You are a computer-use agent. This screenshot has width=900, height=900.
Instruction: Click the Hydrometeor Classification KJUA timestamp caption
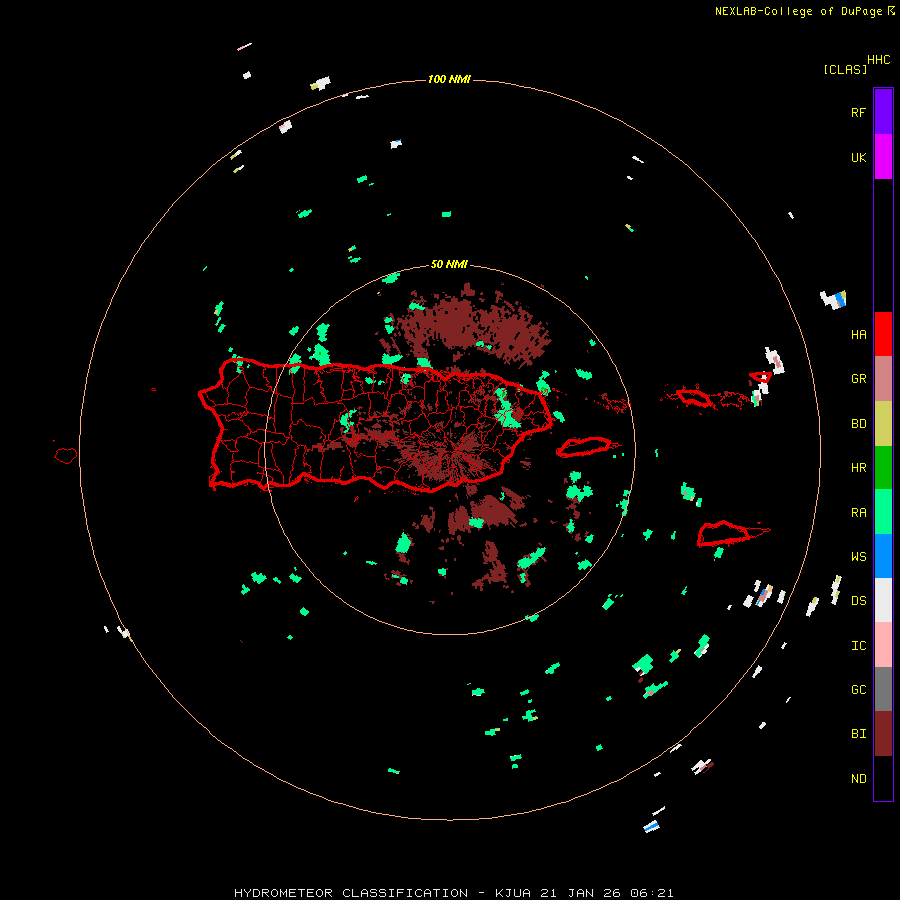(x=453, y=893)
